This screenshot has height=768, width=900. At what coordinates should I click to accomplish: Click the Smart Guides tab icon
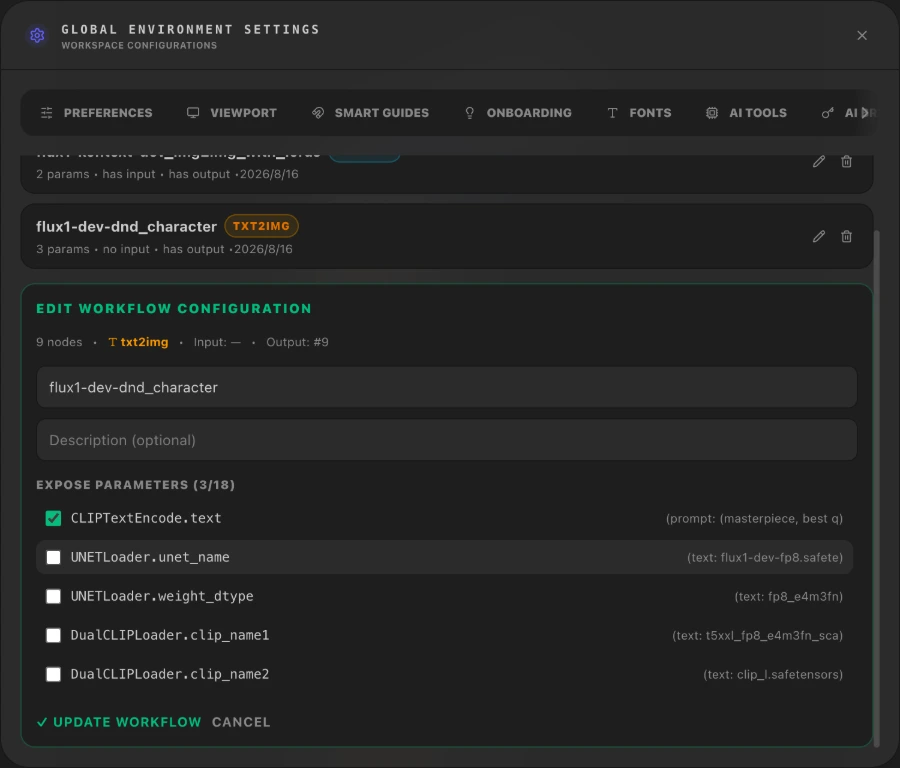tap(318, 113)
